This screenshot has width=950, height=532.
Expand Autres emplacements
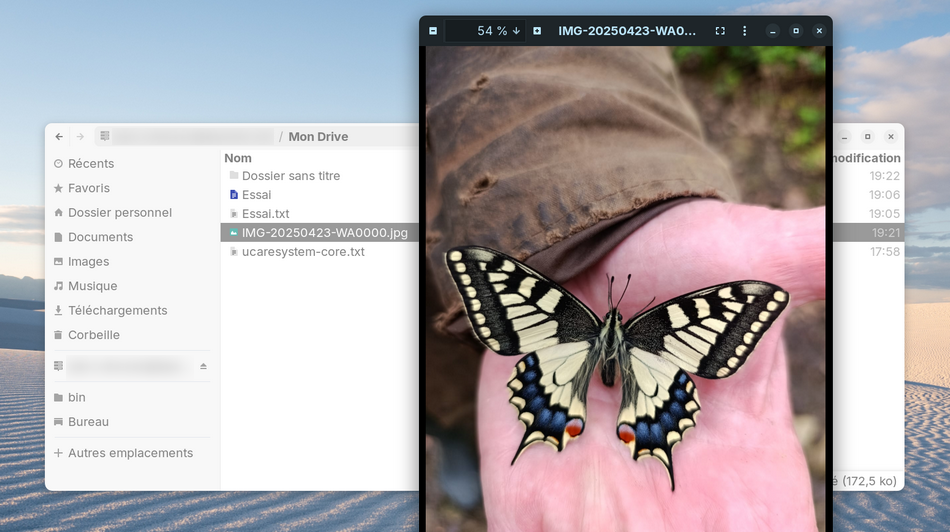coord(130,453)
